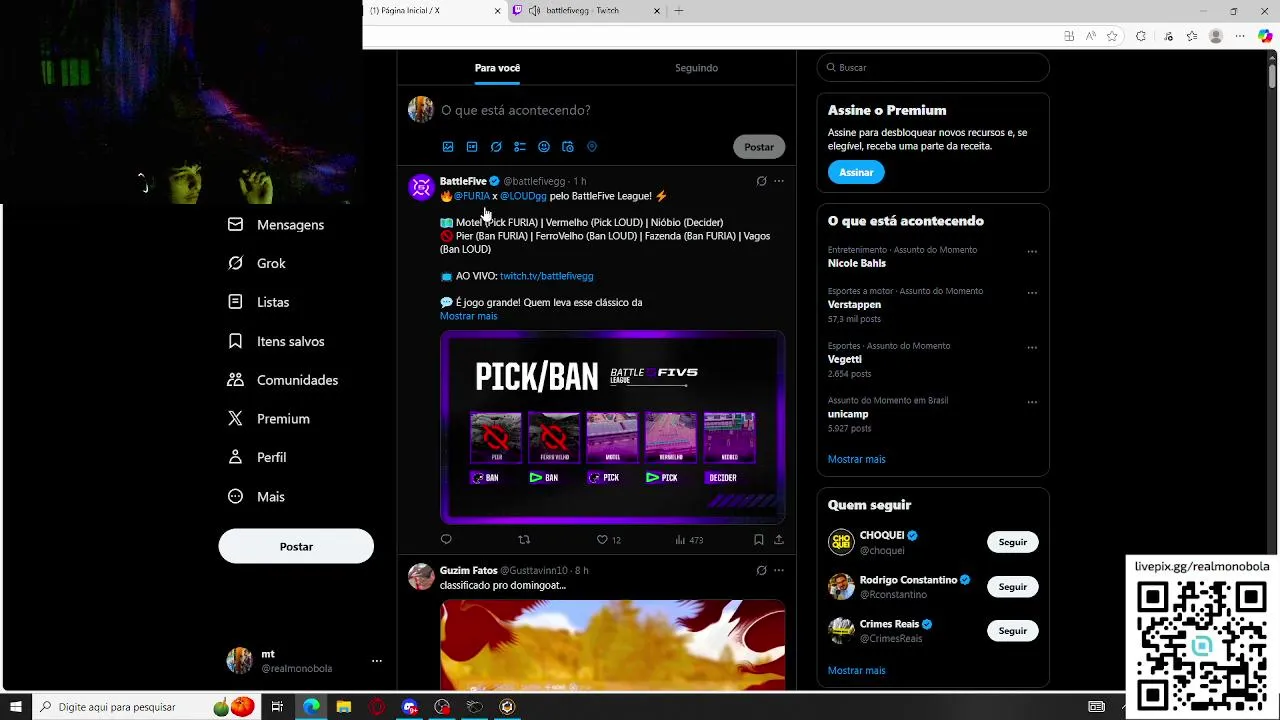This screenshot has width=1280, height=720.
Task: Open options for Vegetti trend
Action: 1032,348
